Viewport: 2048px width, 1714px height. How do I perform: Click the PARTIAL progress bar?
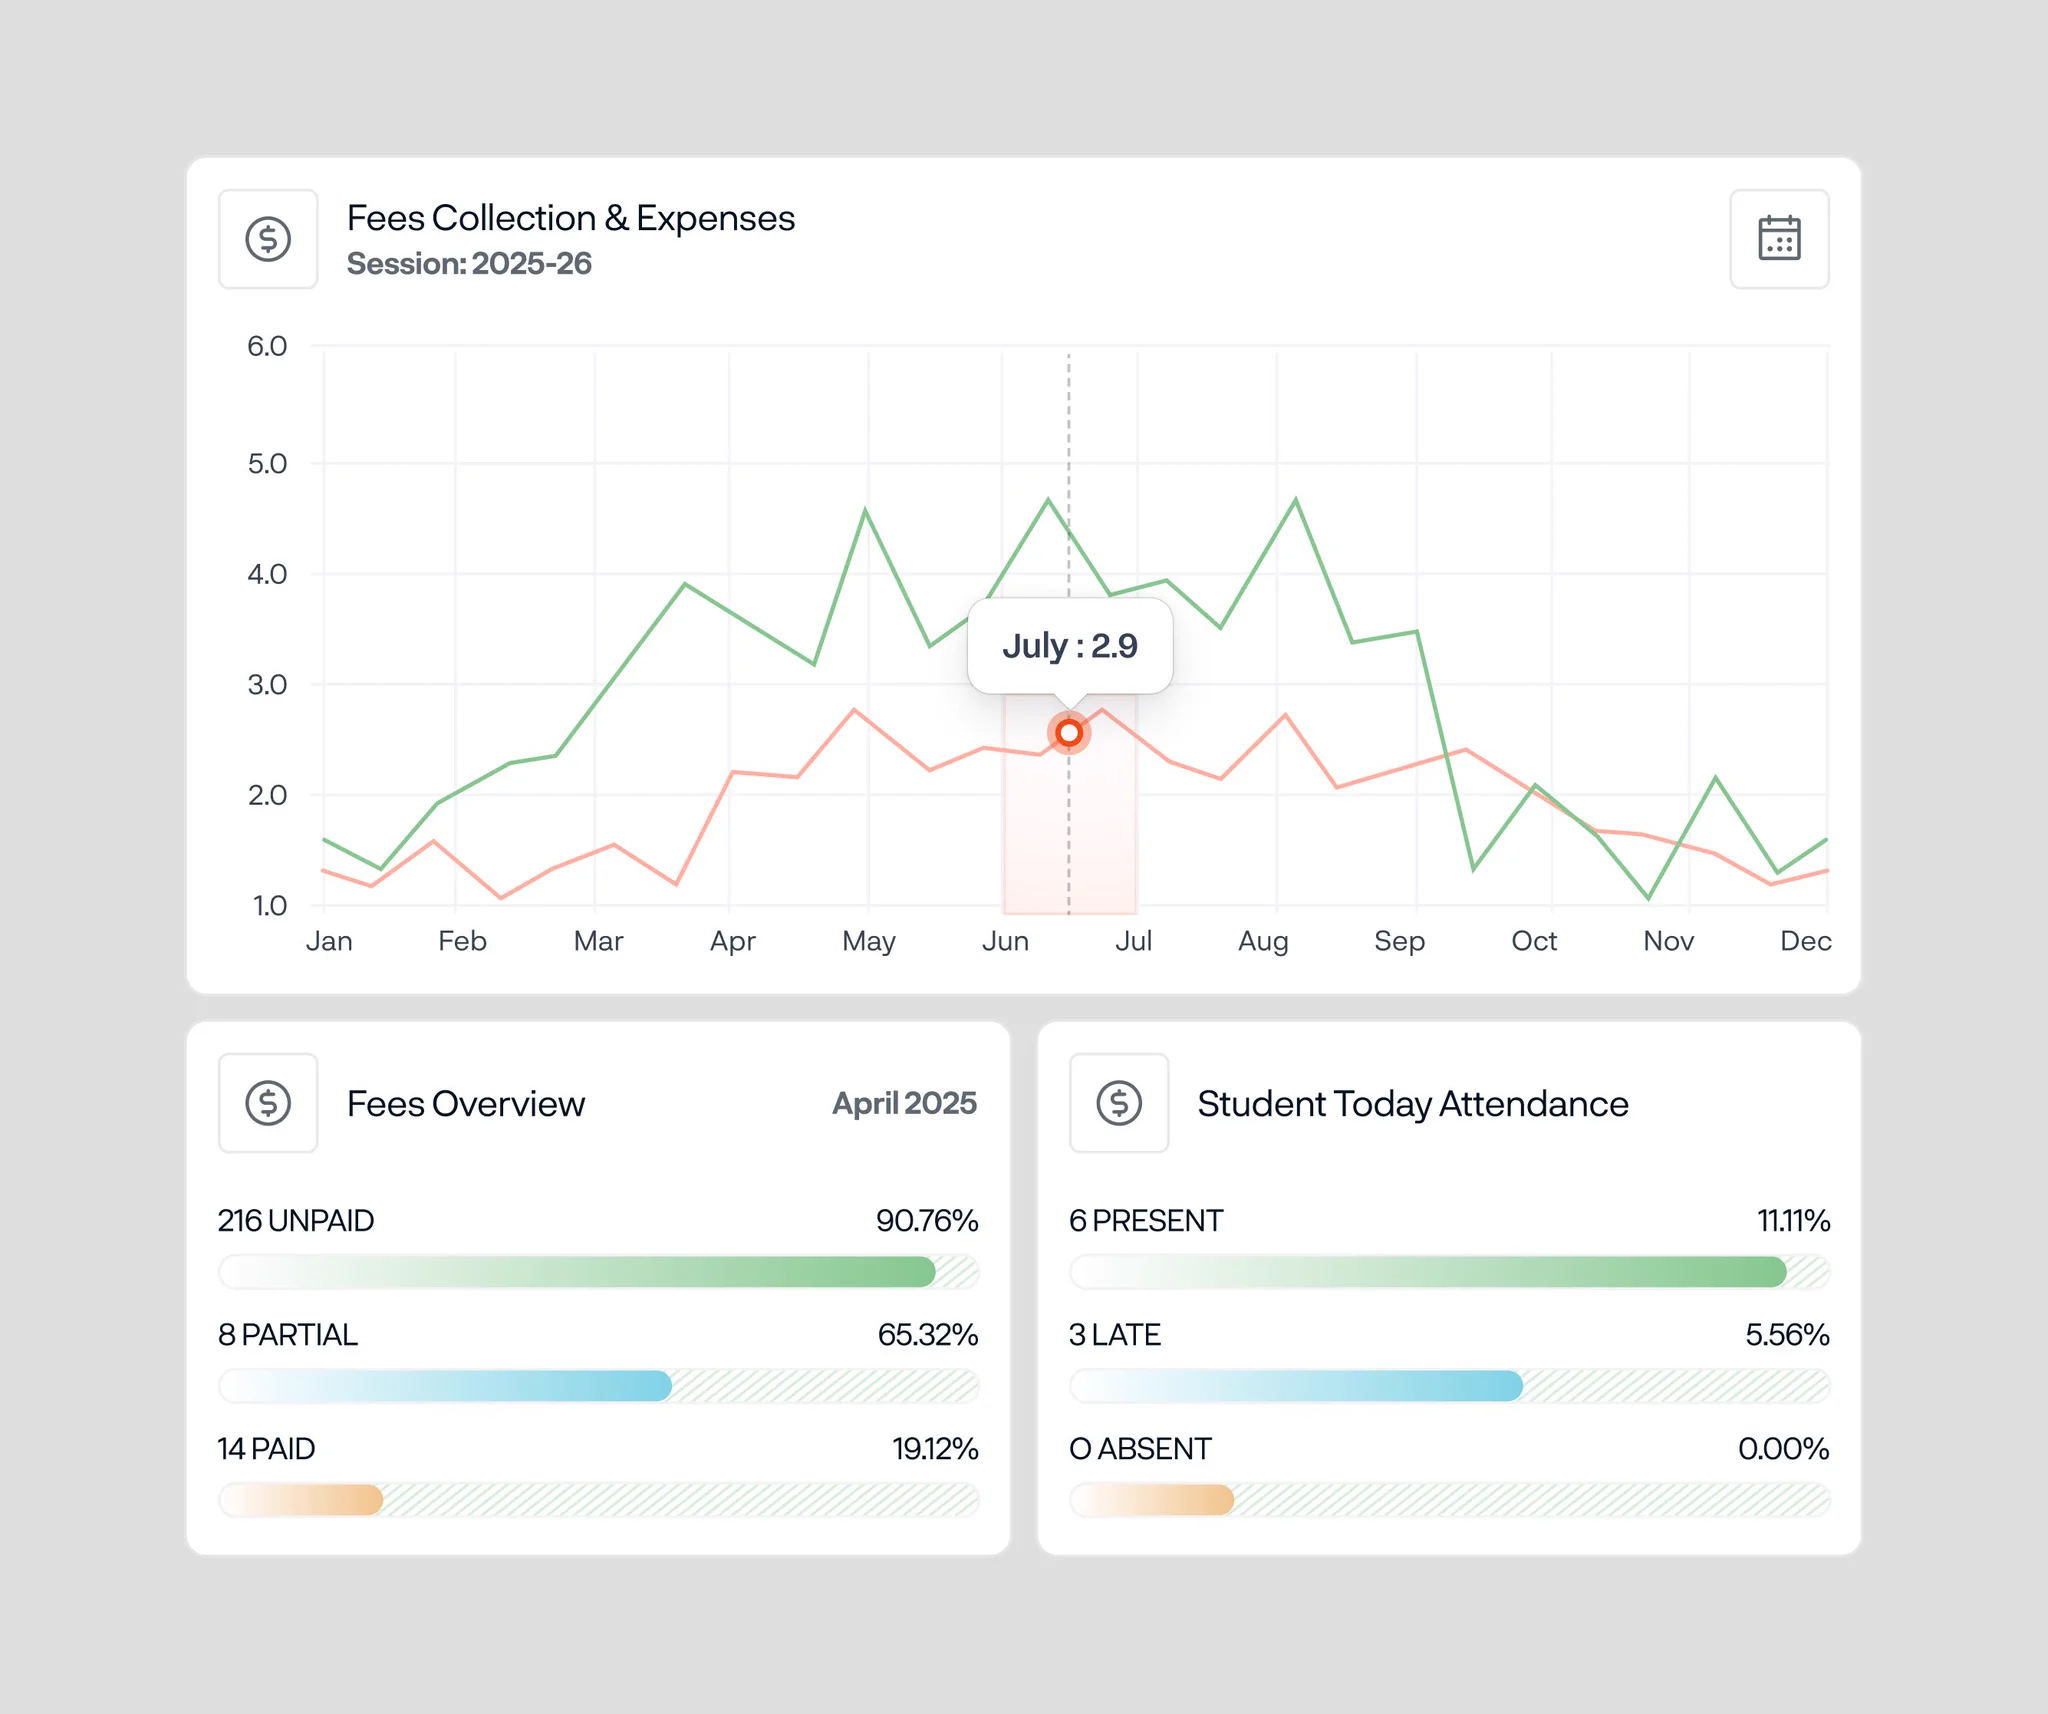coord(598,1386)
